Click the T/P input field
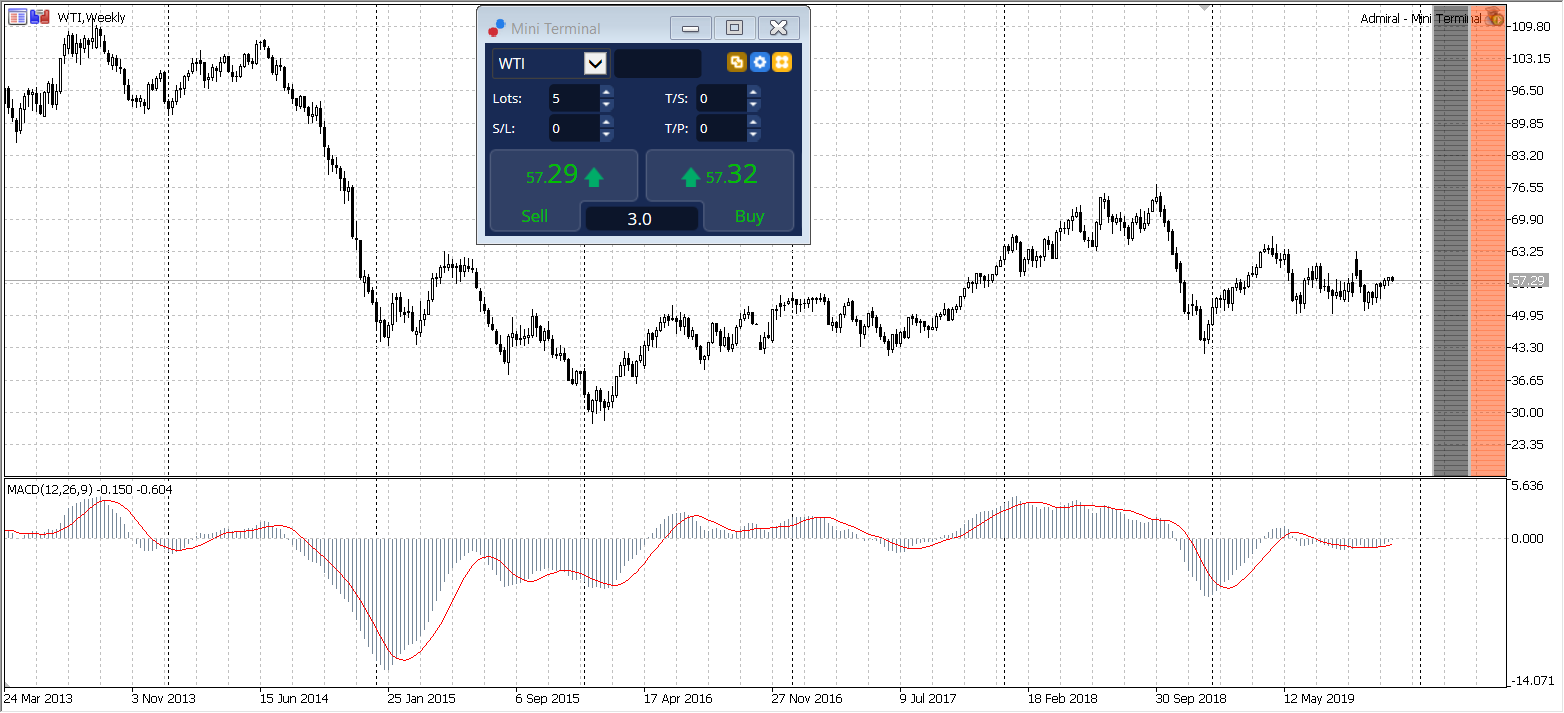Viewport: 1564px width, 713px height. (x=722, y=129)
